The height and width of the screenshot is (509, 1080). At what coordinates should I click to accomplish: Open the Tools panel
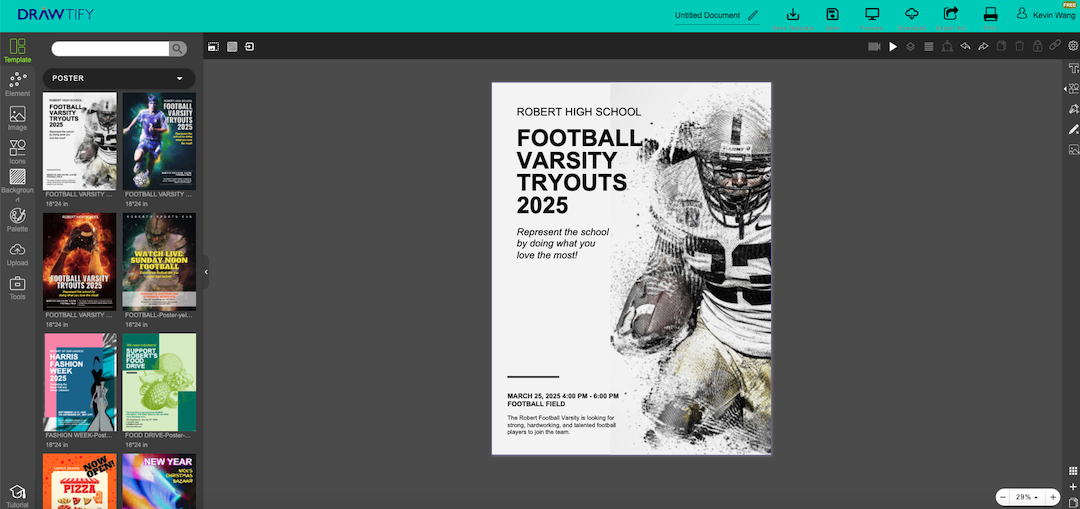point(17,288)
